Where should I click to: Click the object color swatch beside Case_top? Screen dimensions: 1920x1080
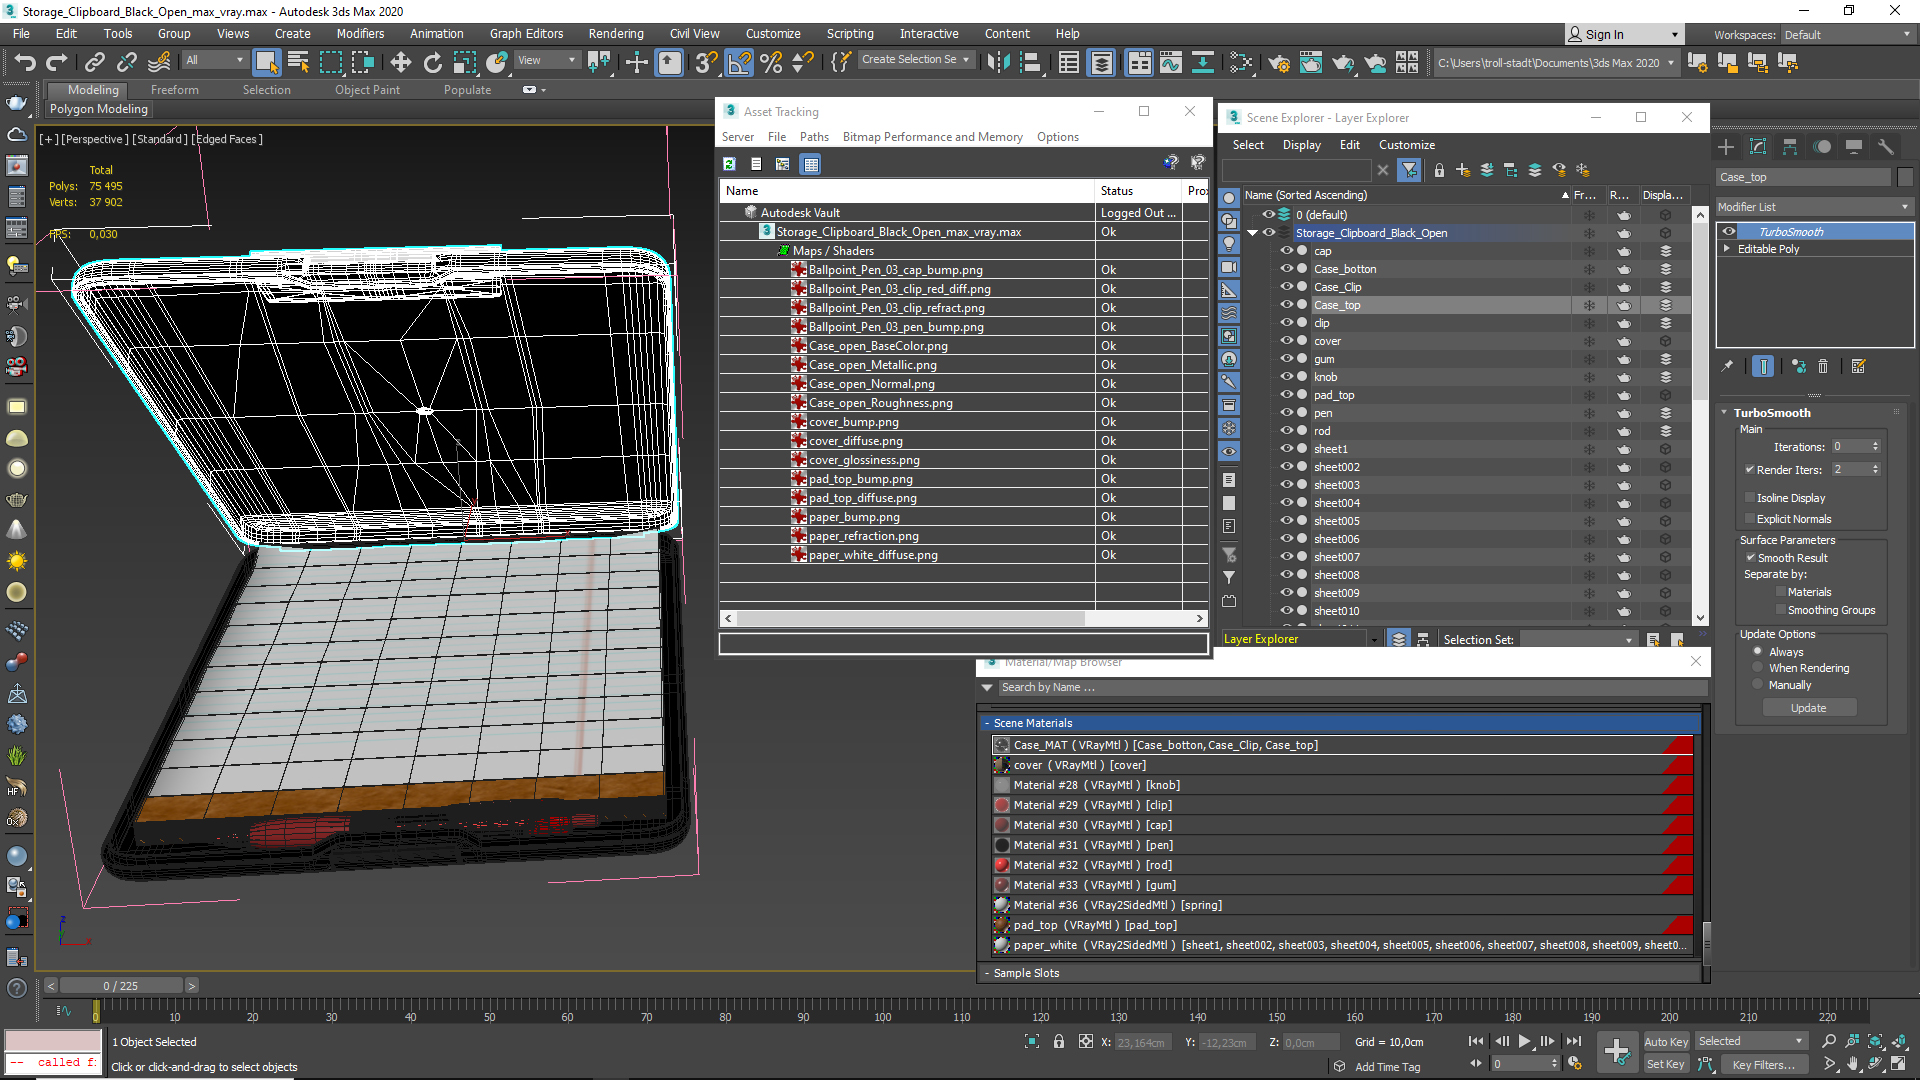pyautogui.click(x=1905, y=177)
